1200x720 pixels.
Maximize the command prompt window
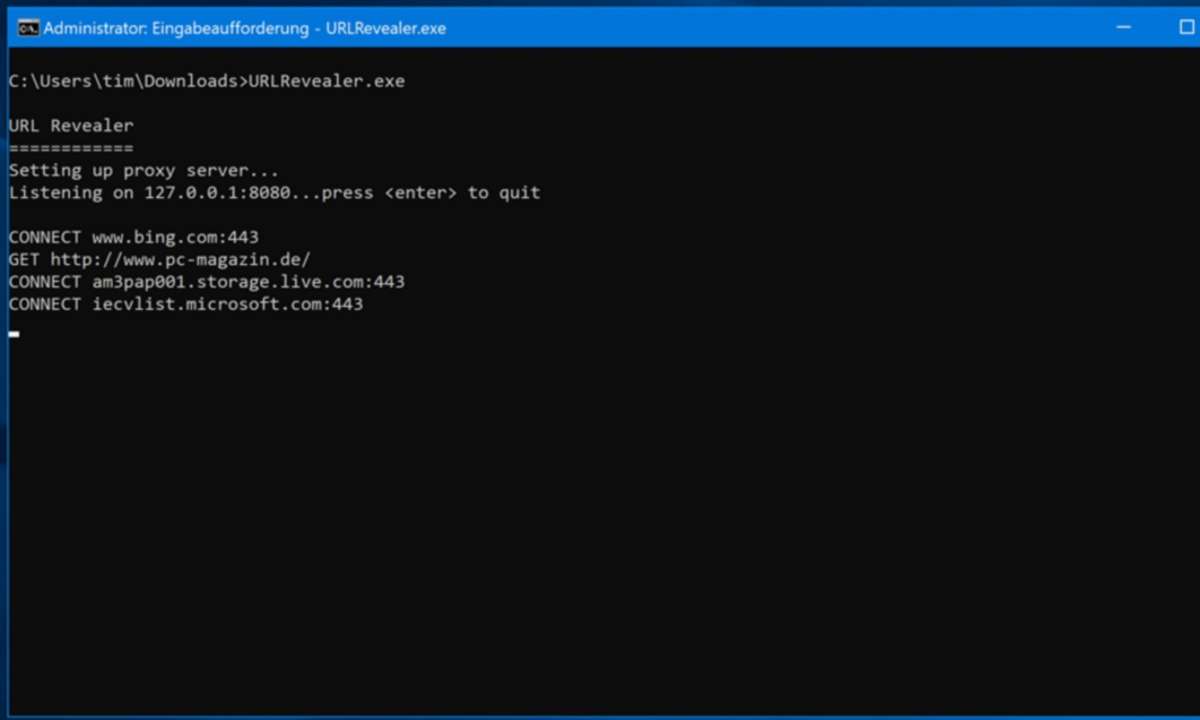point(1187,28)
